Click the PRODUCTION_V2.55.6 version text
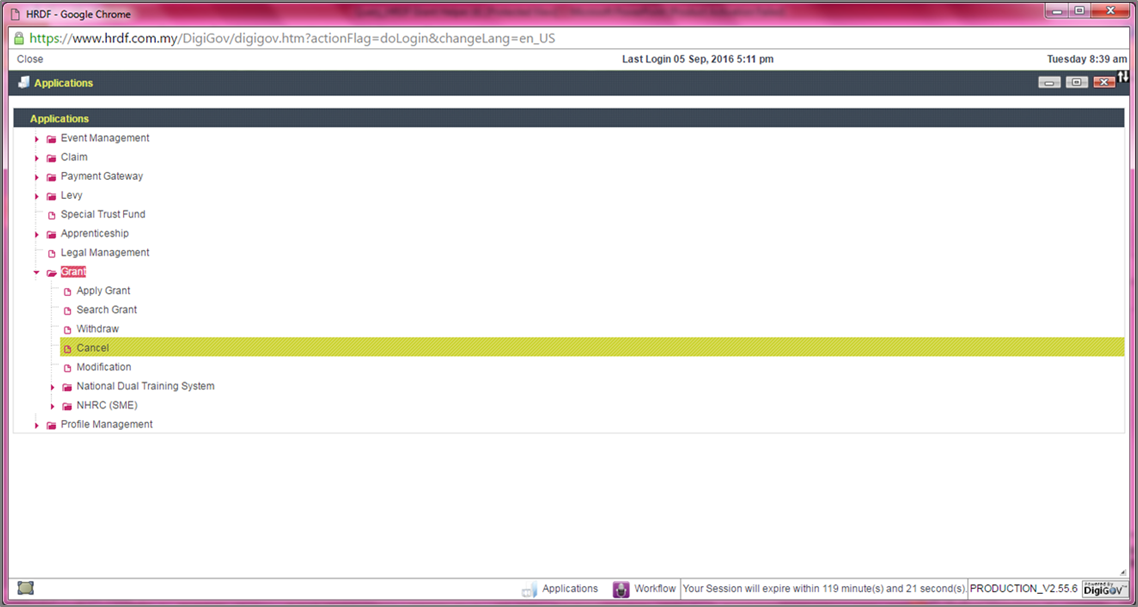 [1024, 588]
